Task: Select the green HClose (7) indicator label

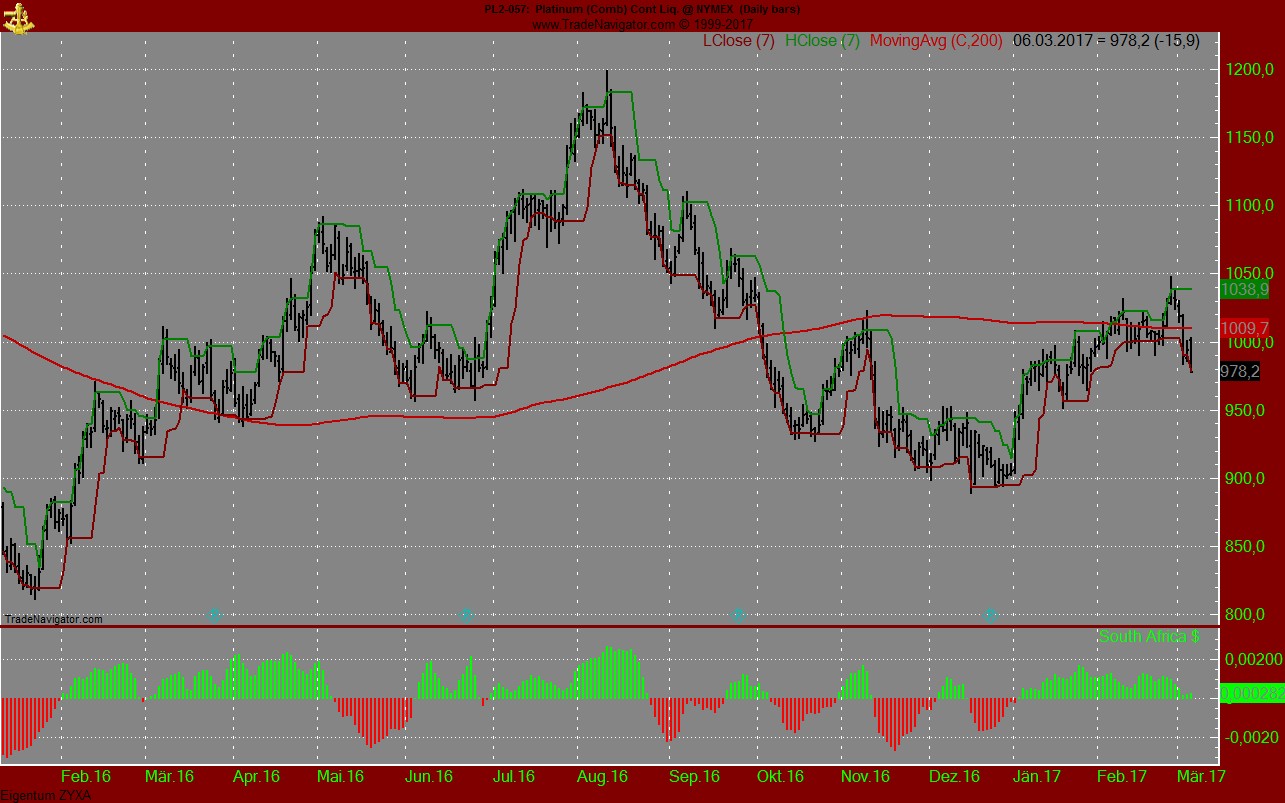Action: tap(822, 41)
